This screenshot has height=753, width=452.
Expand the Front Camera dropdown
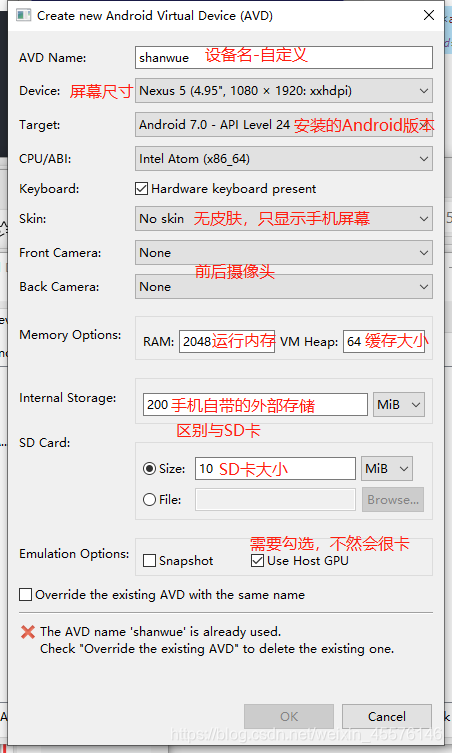tap(284, 253)
